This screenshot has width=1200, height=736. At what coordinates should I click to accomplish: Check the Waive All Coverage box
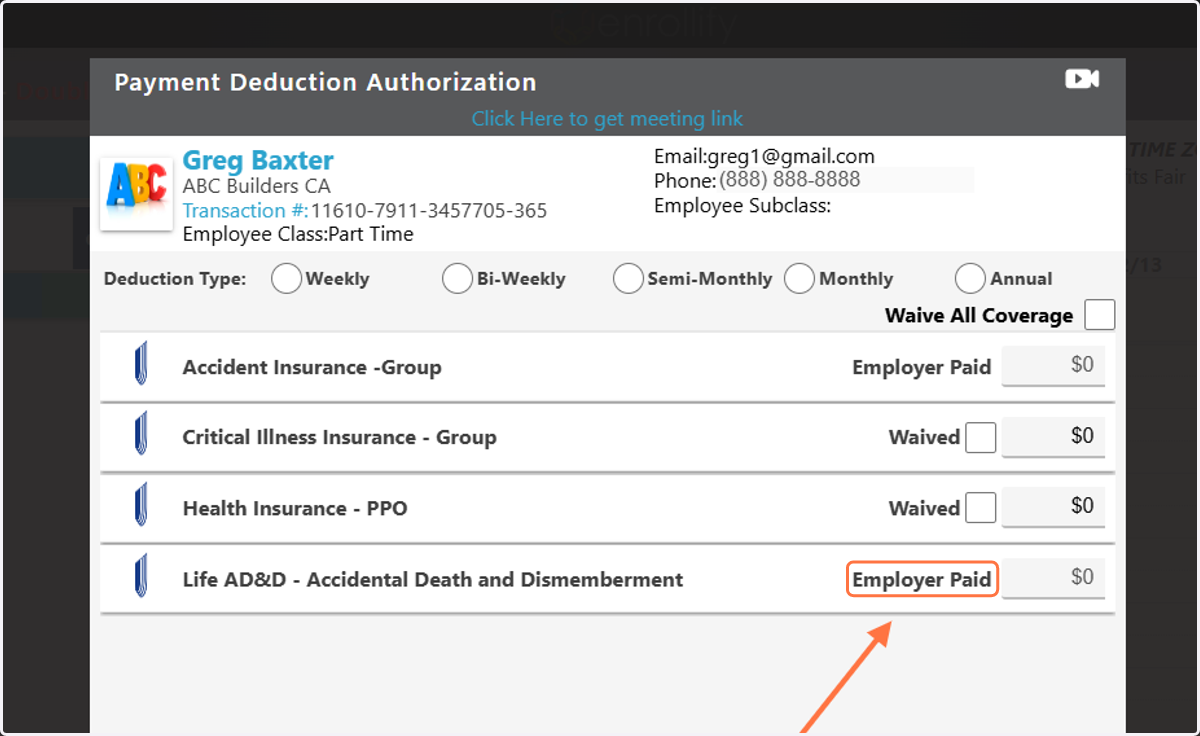click(1100, 314)
